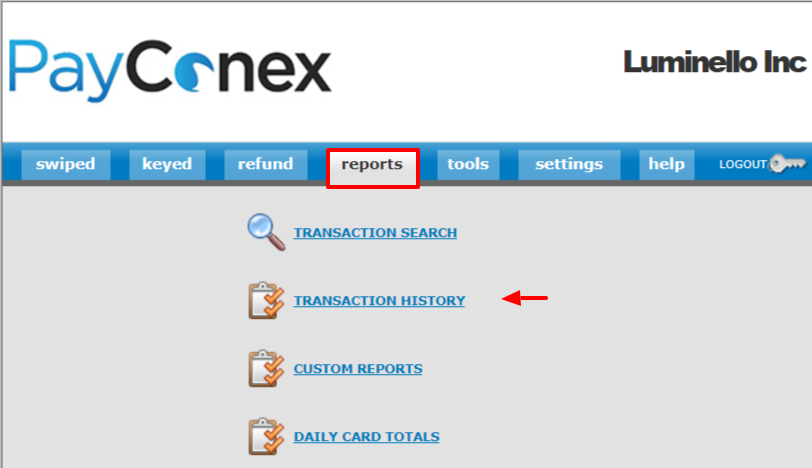Click the PayConex logo

[x=170, y=70]
